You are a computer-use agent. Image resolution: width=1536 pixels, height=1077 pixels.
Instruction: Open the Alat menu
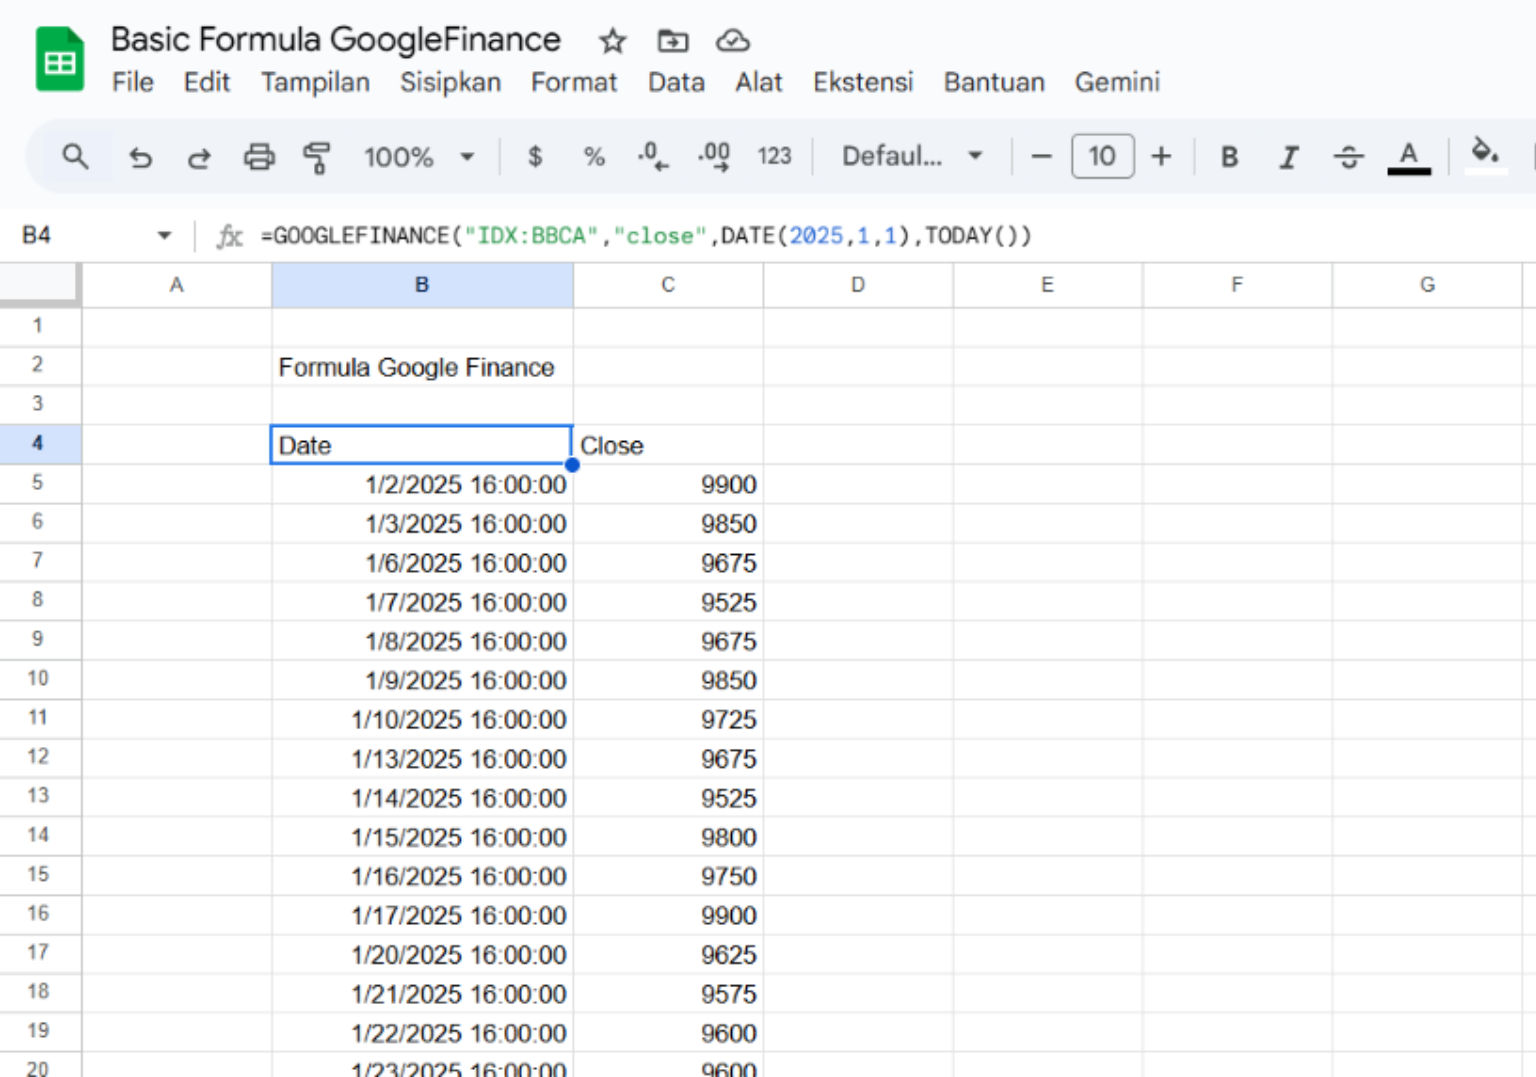pos(759,82)
